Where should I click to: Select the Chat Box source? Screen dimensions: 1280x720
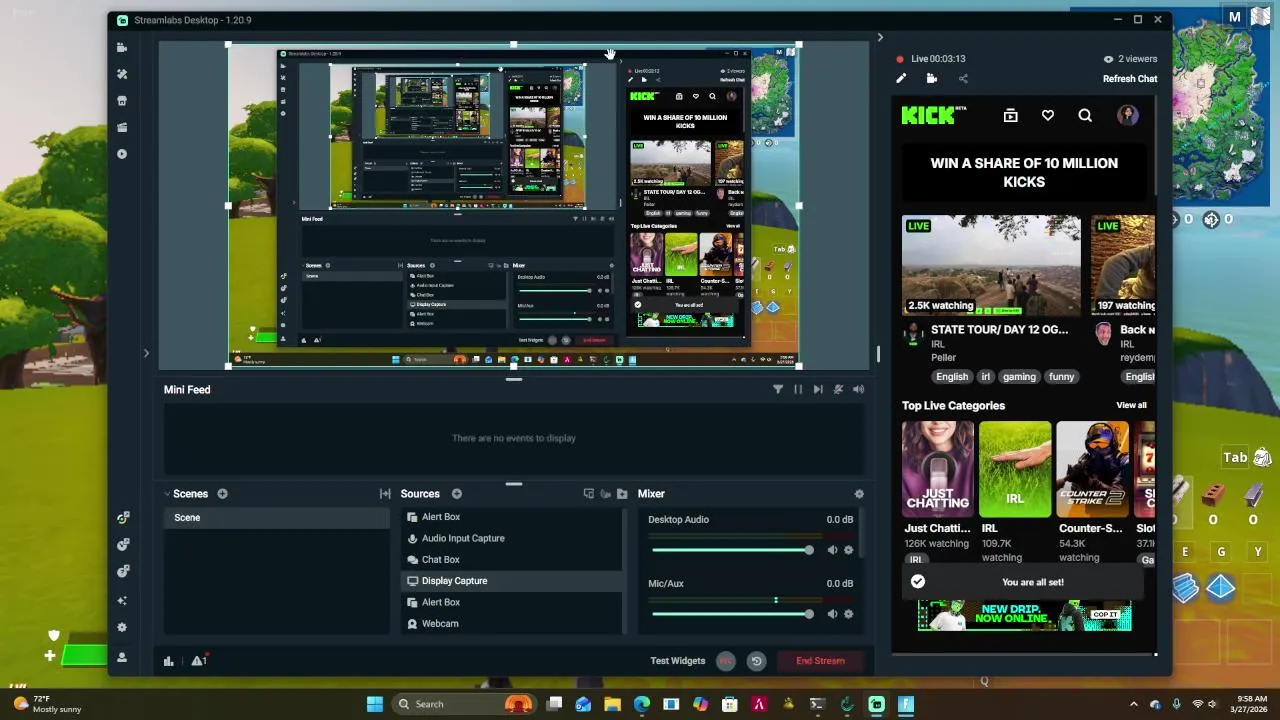tap(512, 560)
